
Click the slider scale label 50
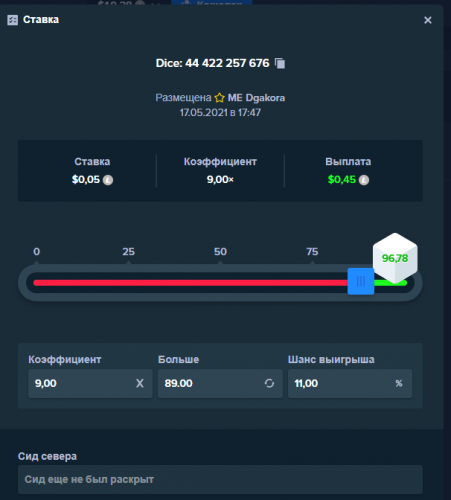(x=220, y=252)
